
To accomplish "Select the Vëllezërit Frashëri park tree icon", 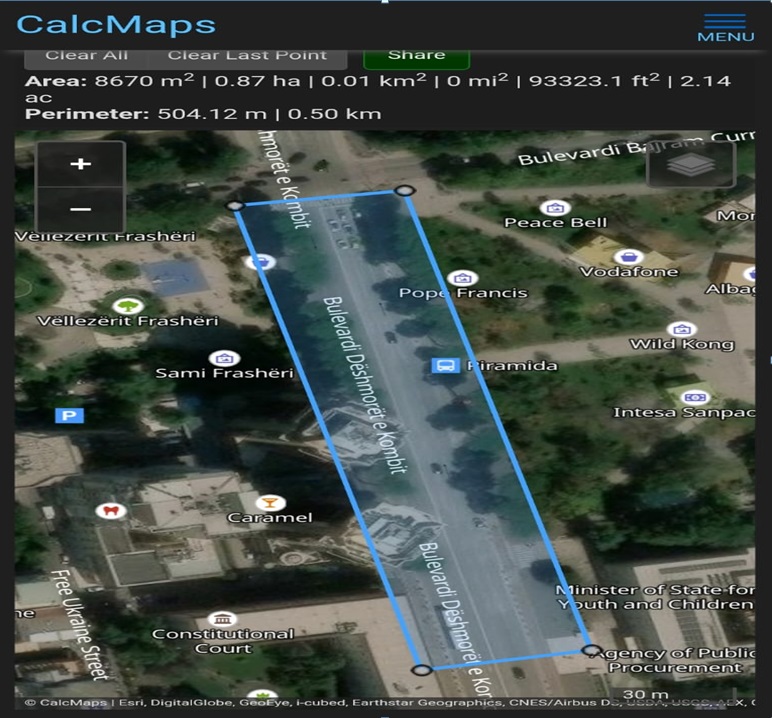I will click(126, 306).
